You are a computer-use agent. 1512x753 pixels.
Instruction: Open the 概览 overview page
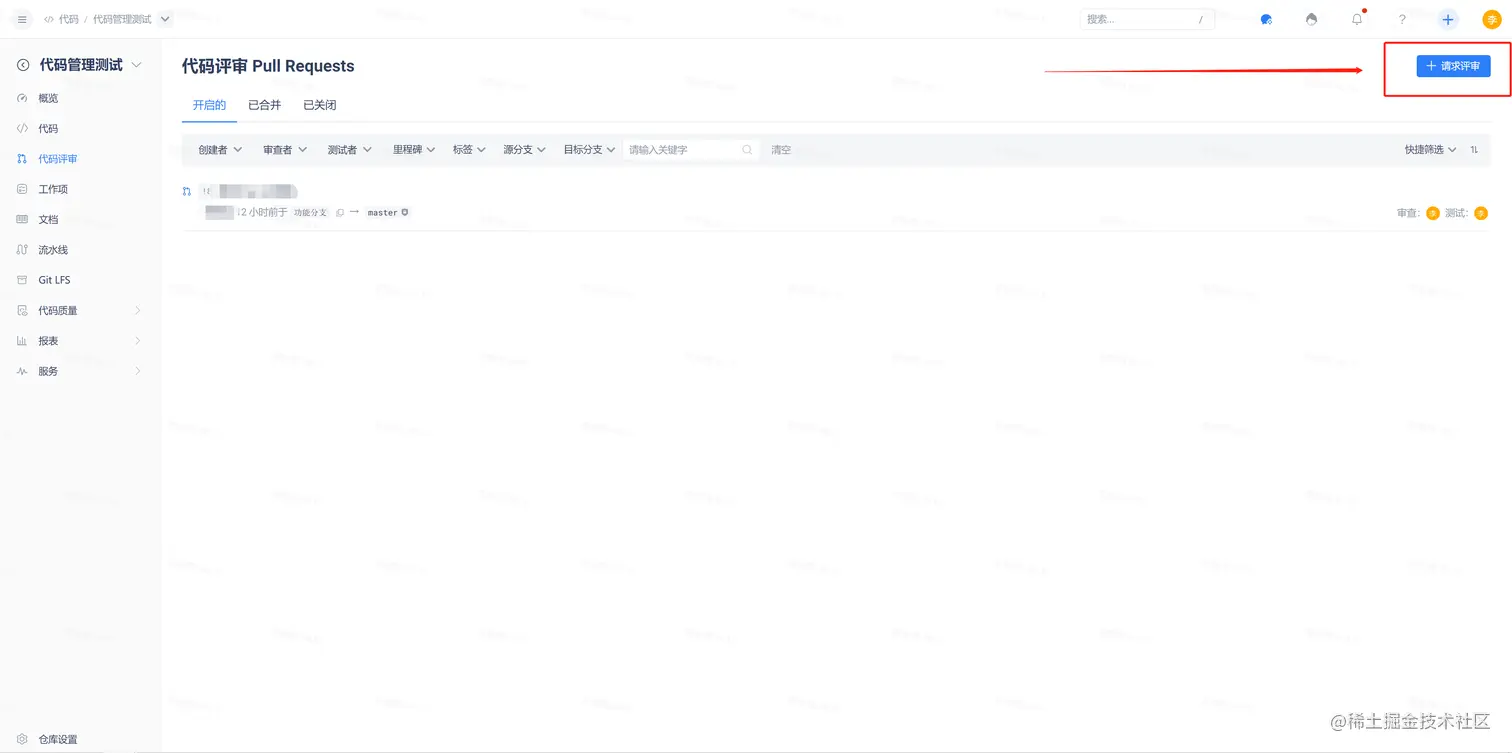48,98
